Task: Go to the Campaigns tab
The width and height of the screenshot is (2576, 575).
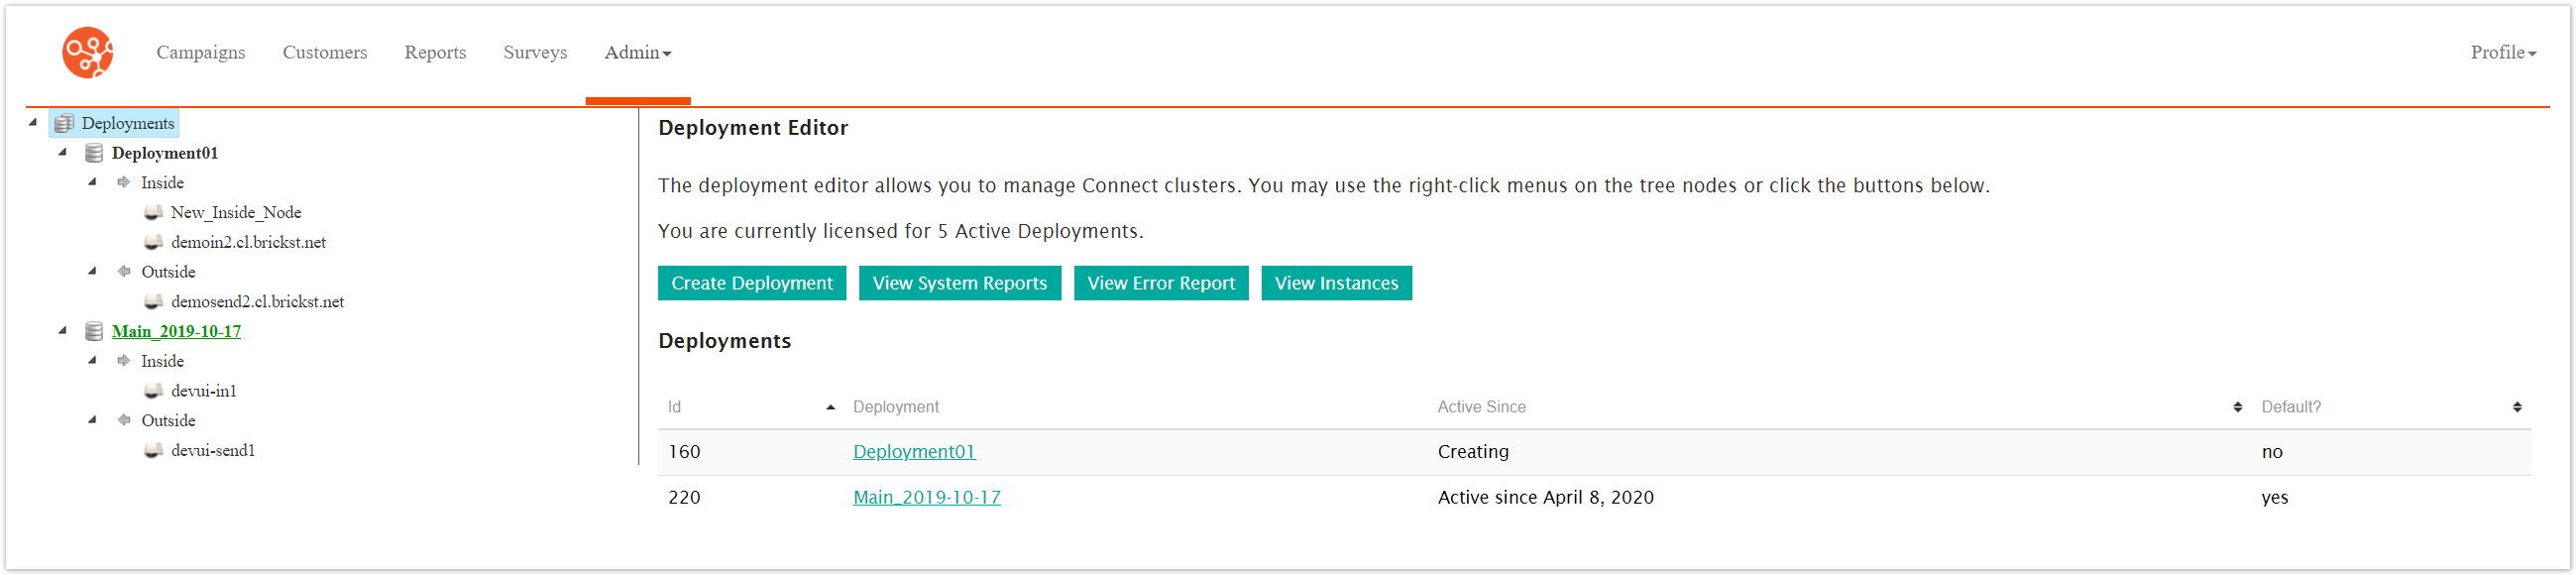Action: (200, 52)
